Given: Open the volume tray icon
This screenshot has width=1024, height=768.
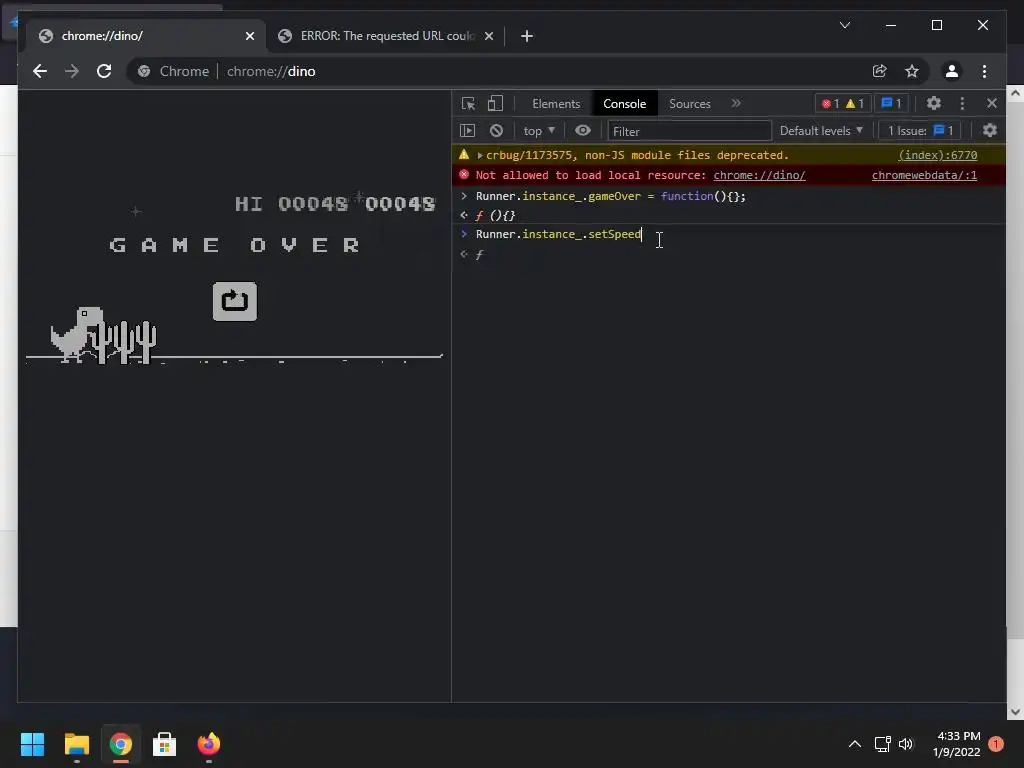Looking at the screenshot, I should (906, 744).
